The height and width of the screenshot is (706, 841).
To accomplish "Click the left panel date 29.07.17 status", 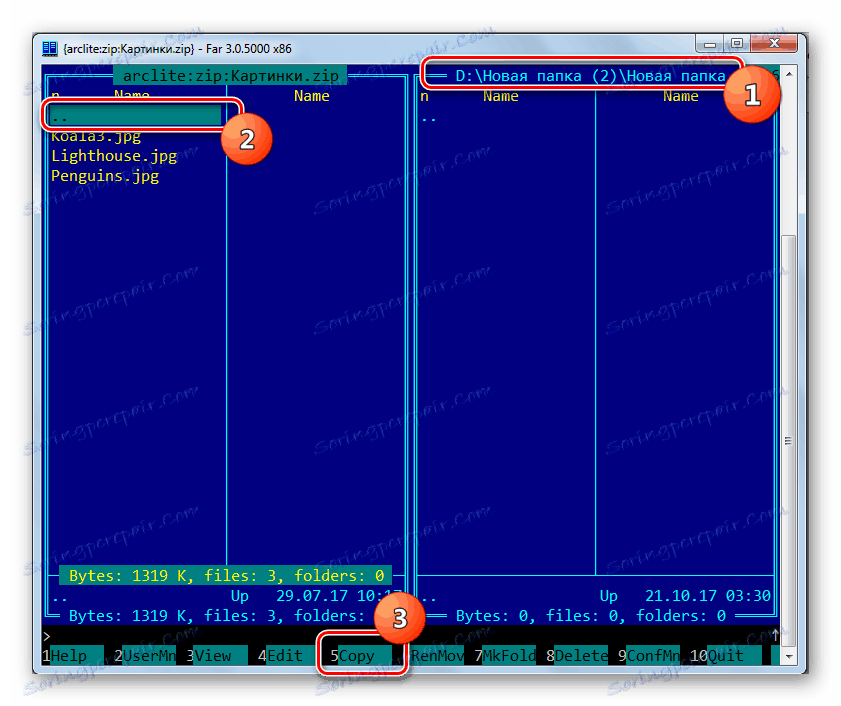I will pos(338,596).
